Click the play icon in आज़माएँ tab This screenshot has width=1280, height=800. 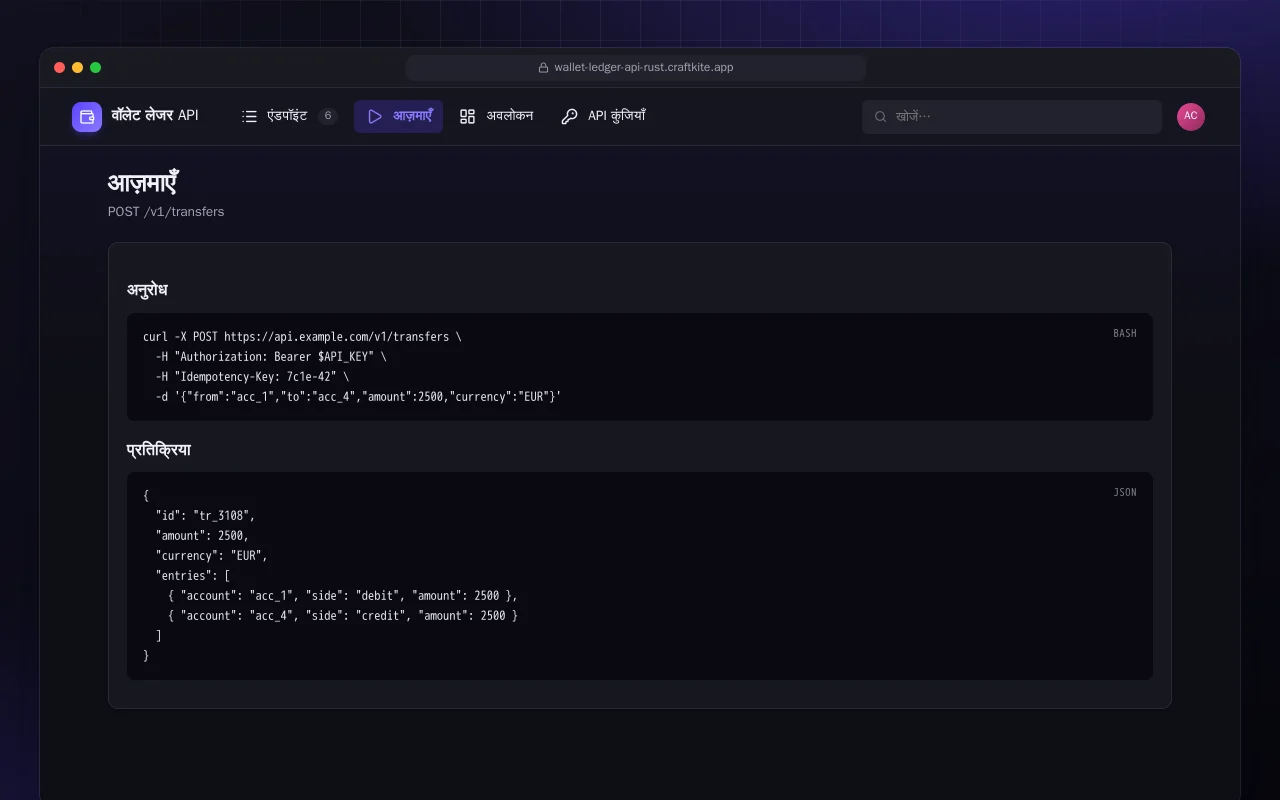coord(375,117)
